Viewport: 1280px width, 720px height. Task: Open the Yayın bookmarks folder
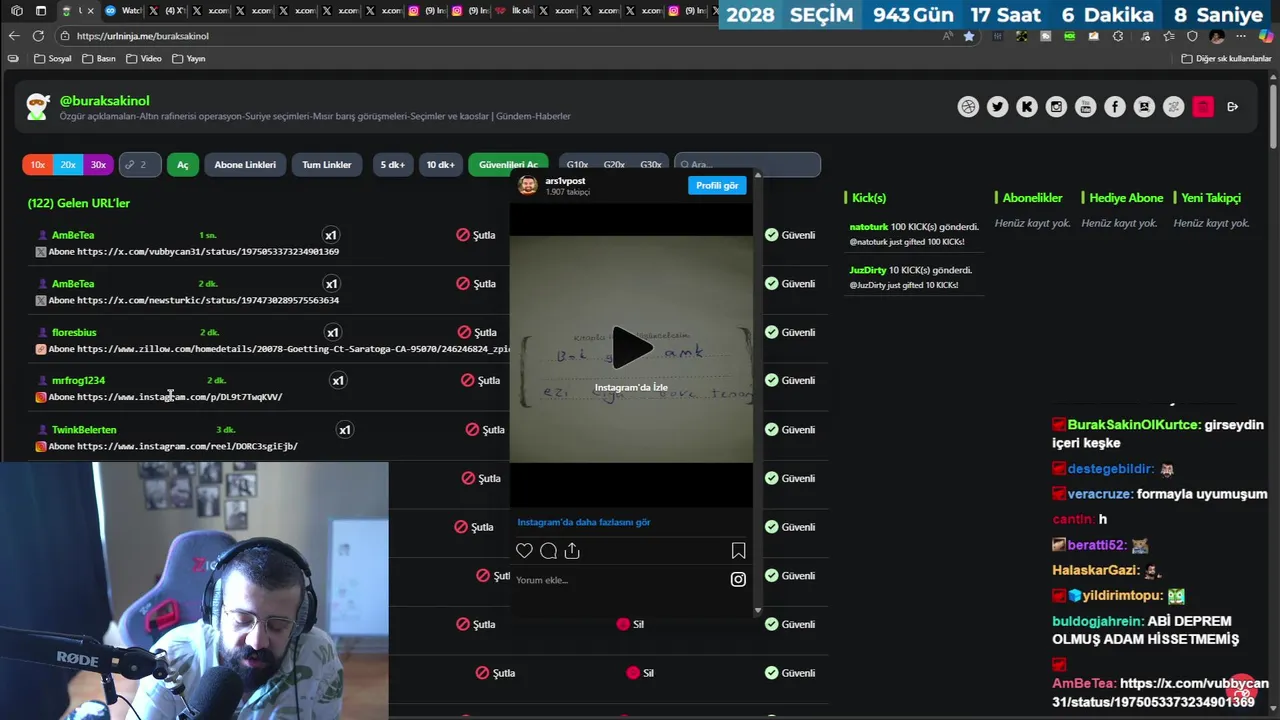point(189,58)
